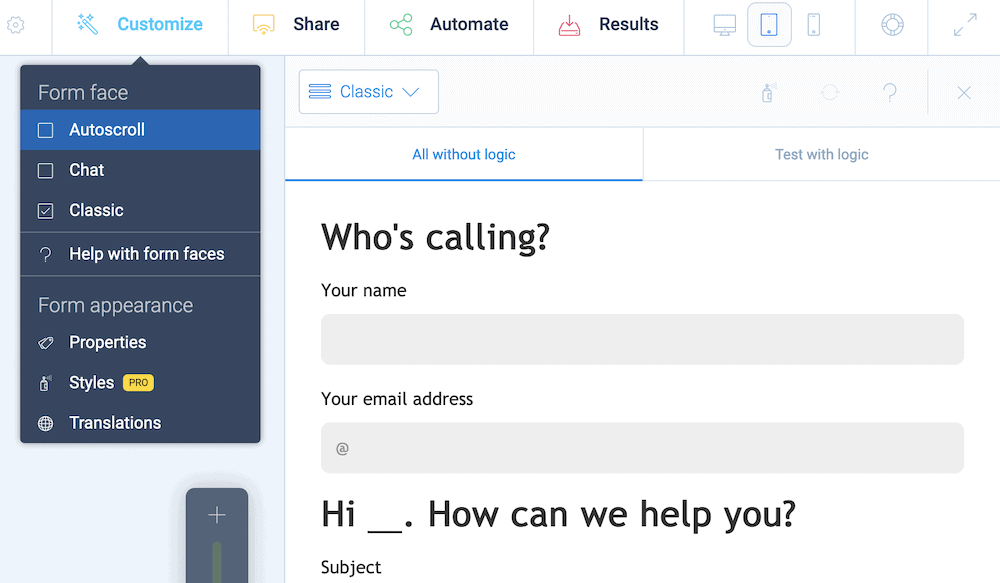The width and height of the screenshot is (1000, 583).
Task: Open the Share section
Action: 297,25
